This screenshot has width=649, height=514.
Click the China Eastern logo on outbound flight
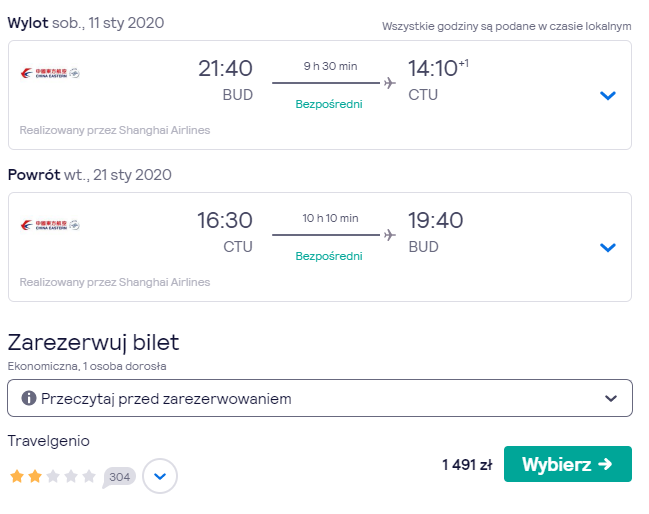point(50,73)
